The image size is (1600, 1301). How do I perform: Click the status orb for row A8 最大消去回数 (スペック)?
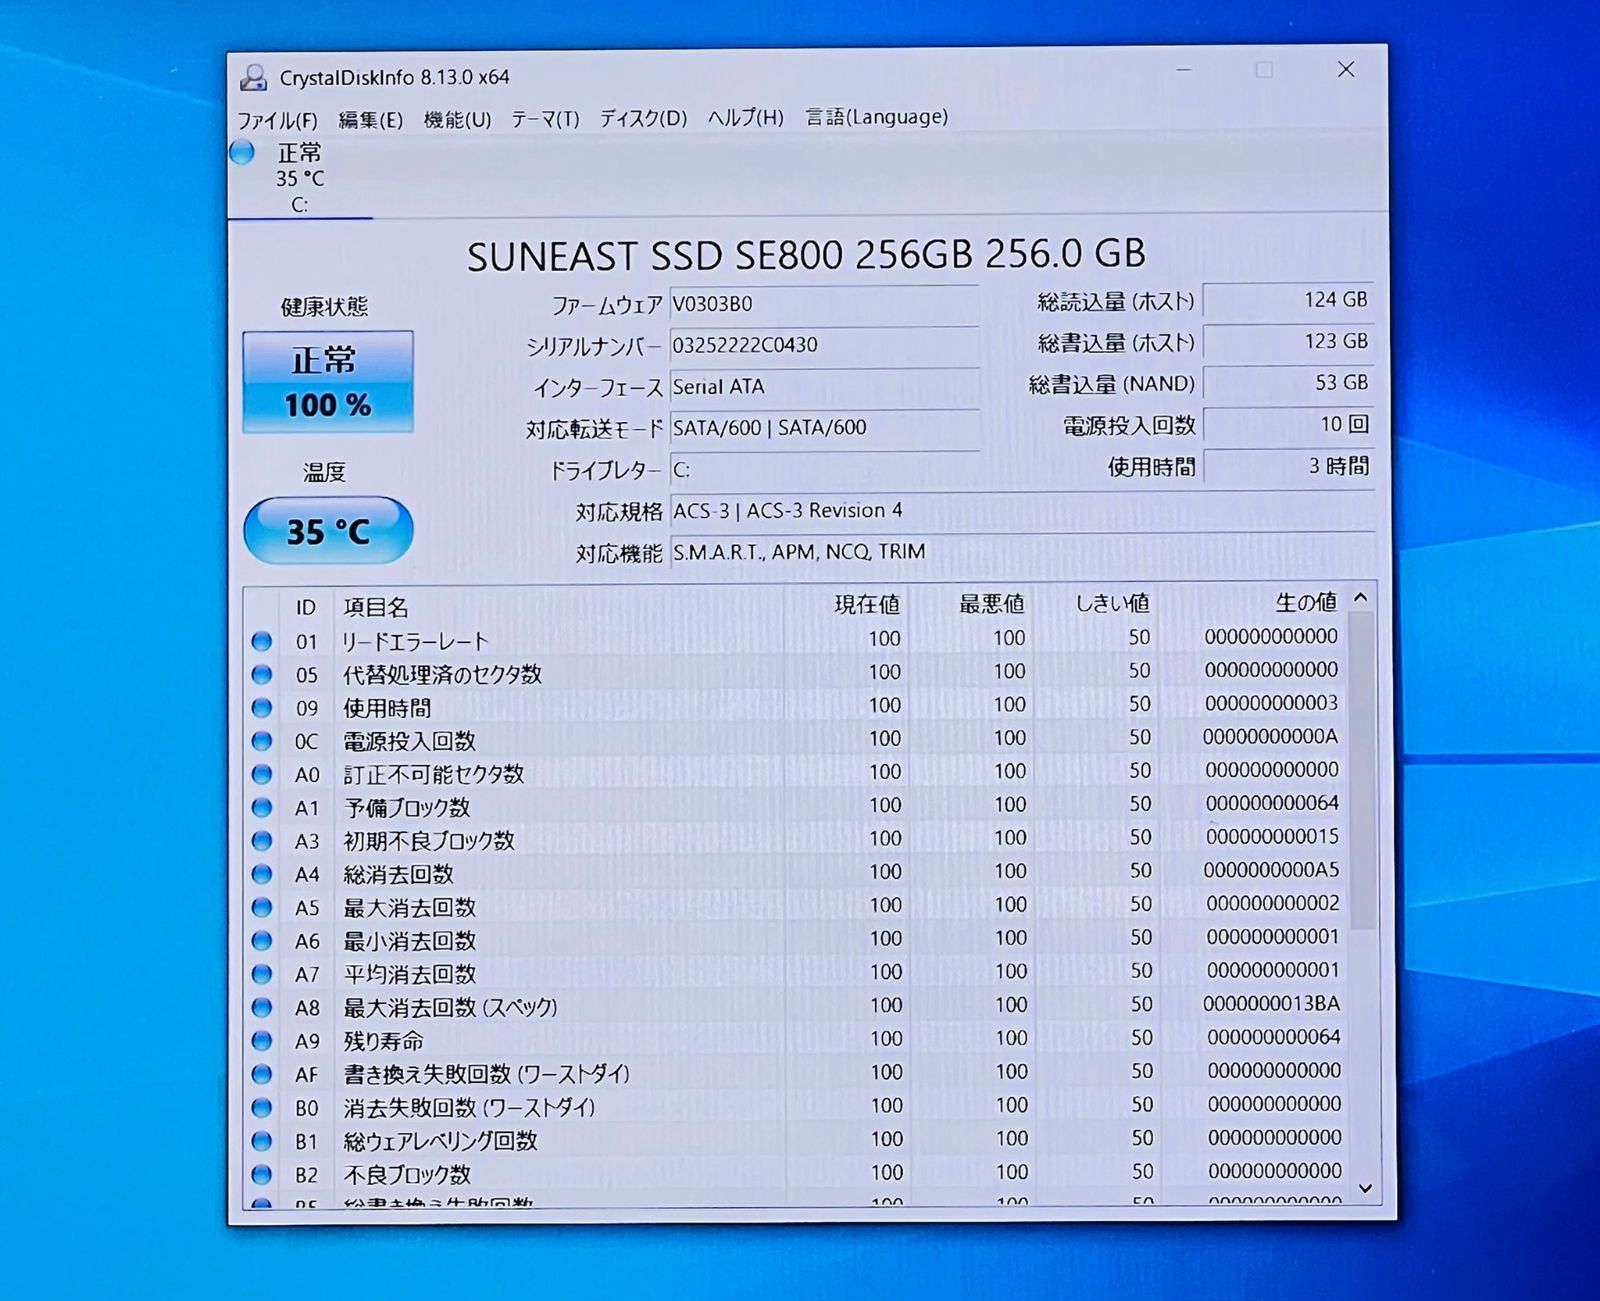262,1007
